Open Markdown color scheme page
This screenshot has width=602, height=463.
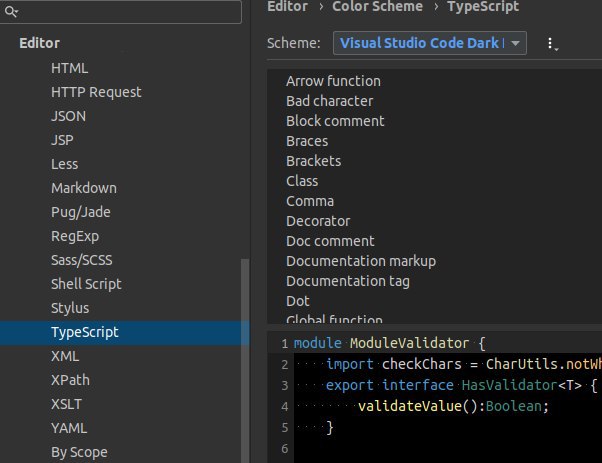pyautogui.click(x=84, y=188)
